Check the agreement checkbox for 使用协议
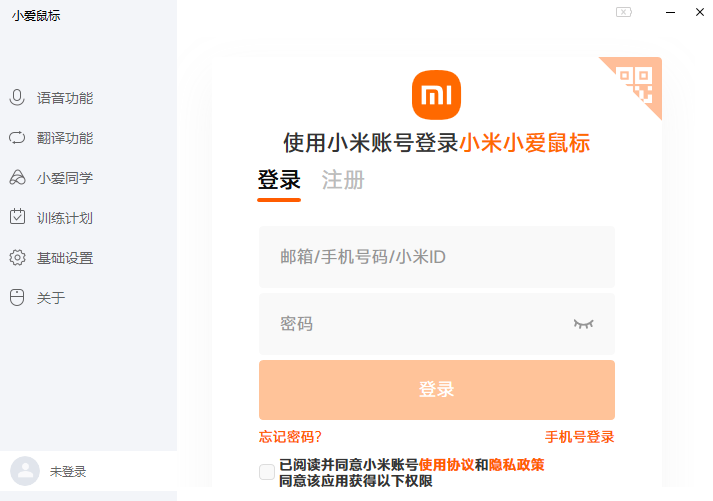This screenshot has height=501, width=713. pos(267,472)
